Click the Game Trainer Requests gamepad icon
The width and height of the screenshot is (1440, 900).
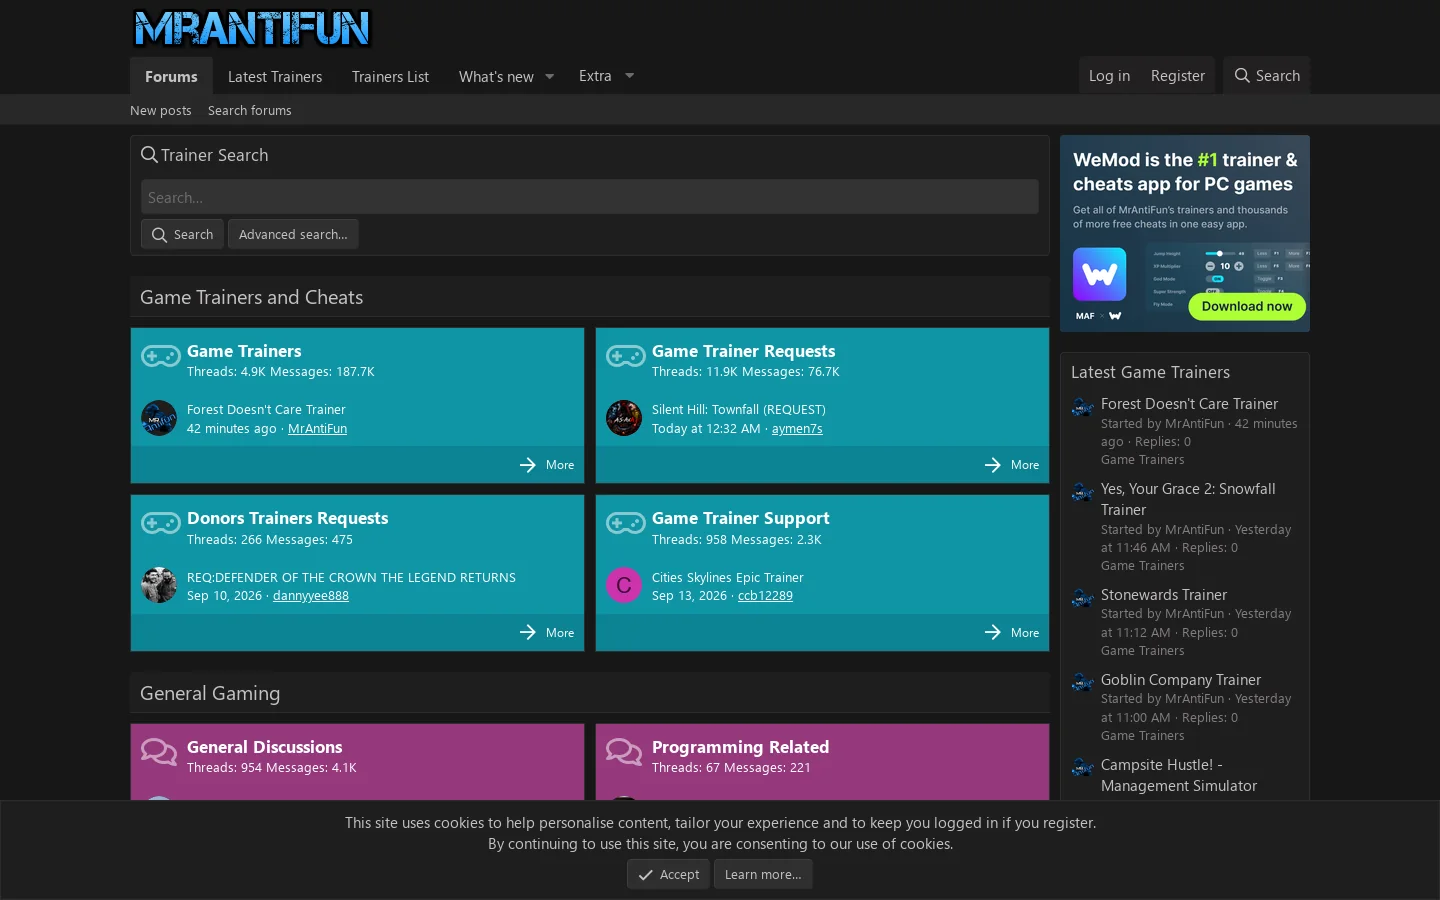point(625,356)
